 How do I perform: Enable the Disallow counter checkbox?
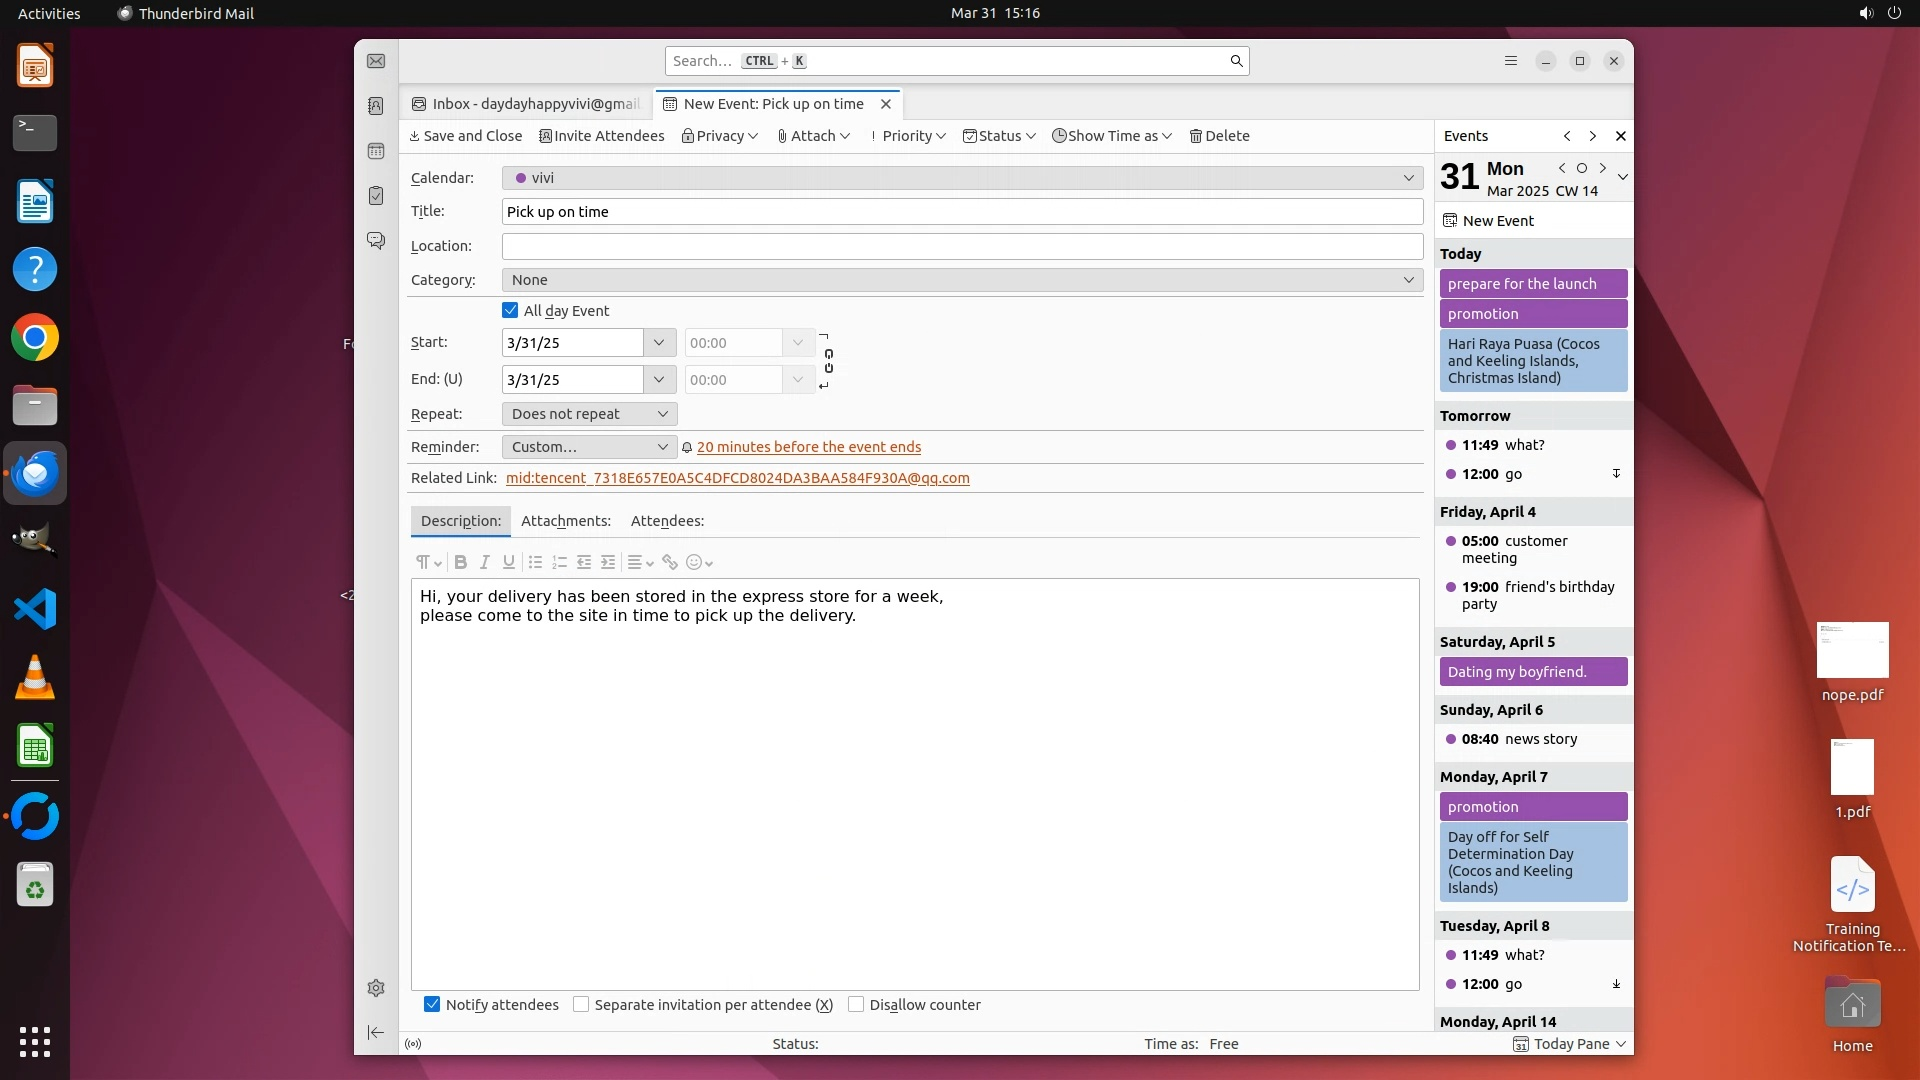click(x=856, y=1005)
